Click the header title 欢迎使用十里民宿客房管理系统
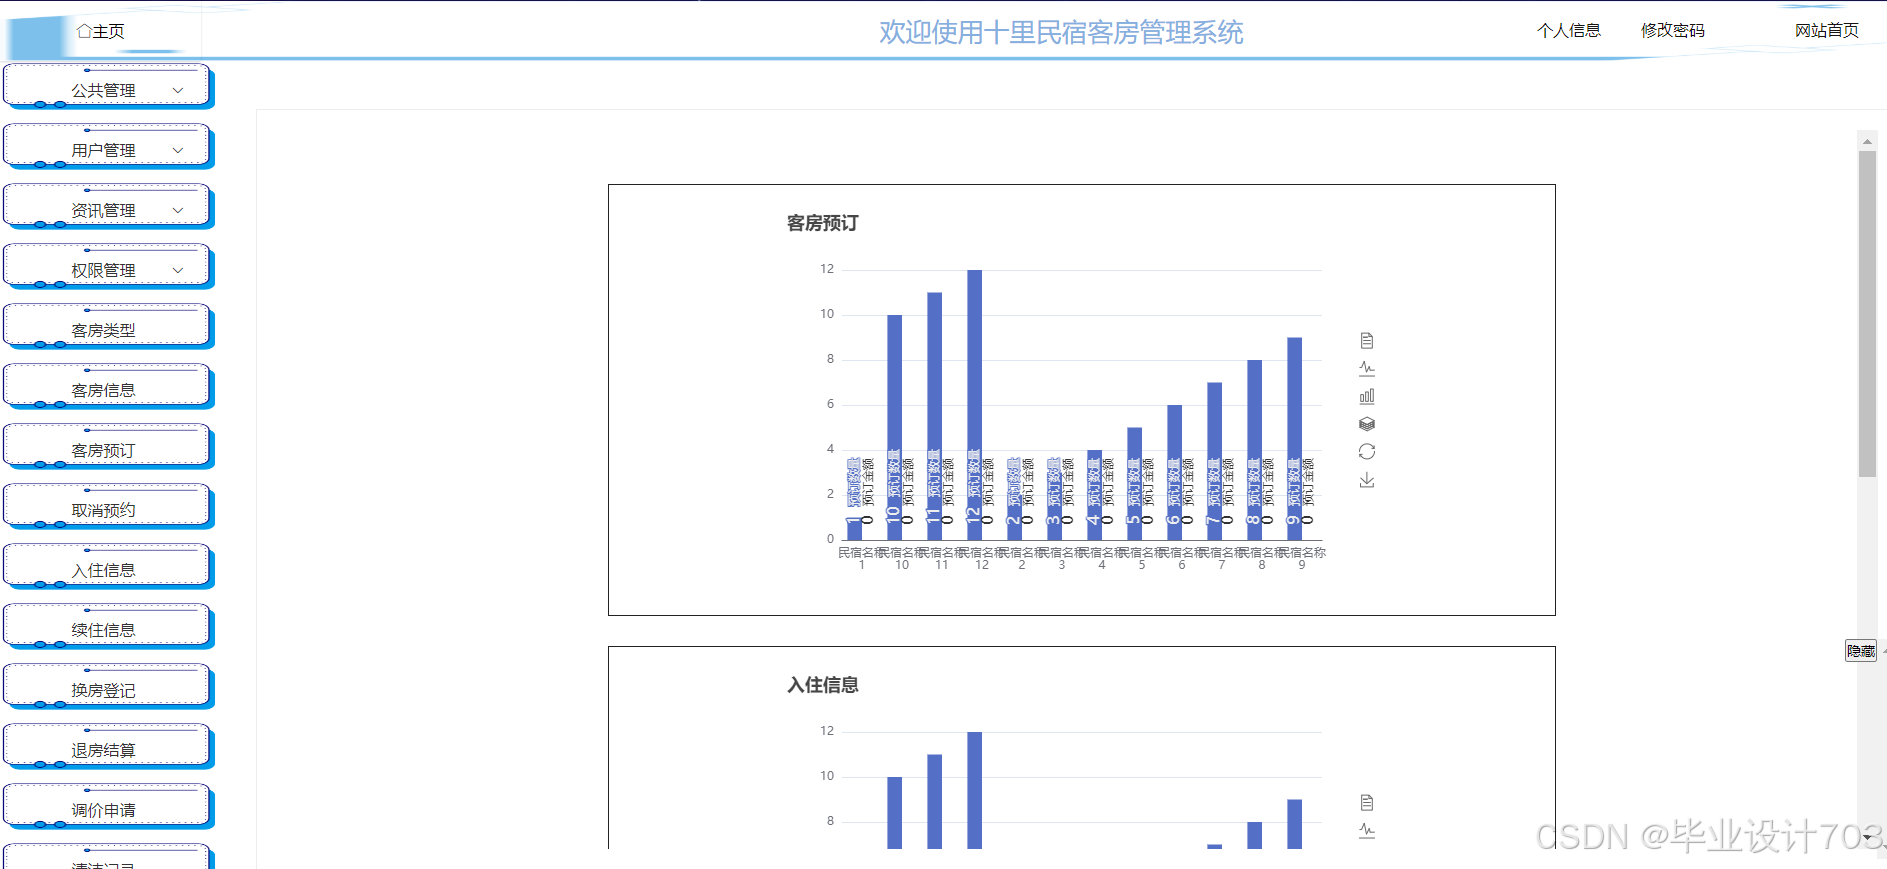Viewport: 1887px width, 869px height. click(x=1061, y=32)
